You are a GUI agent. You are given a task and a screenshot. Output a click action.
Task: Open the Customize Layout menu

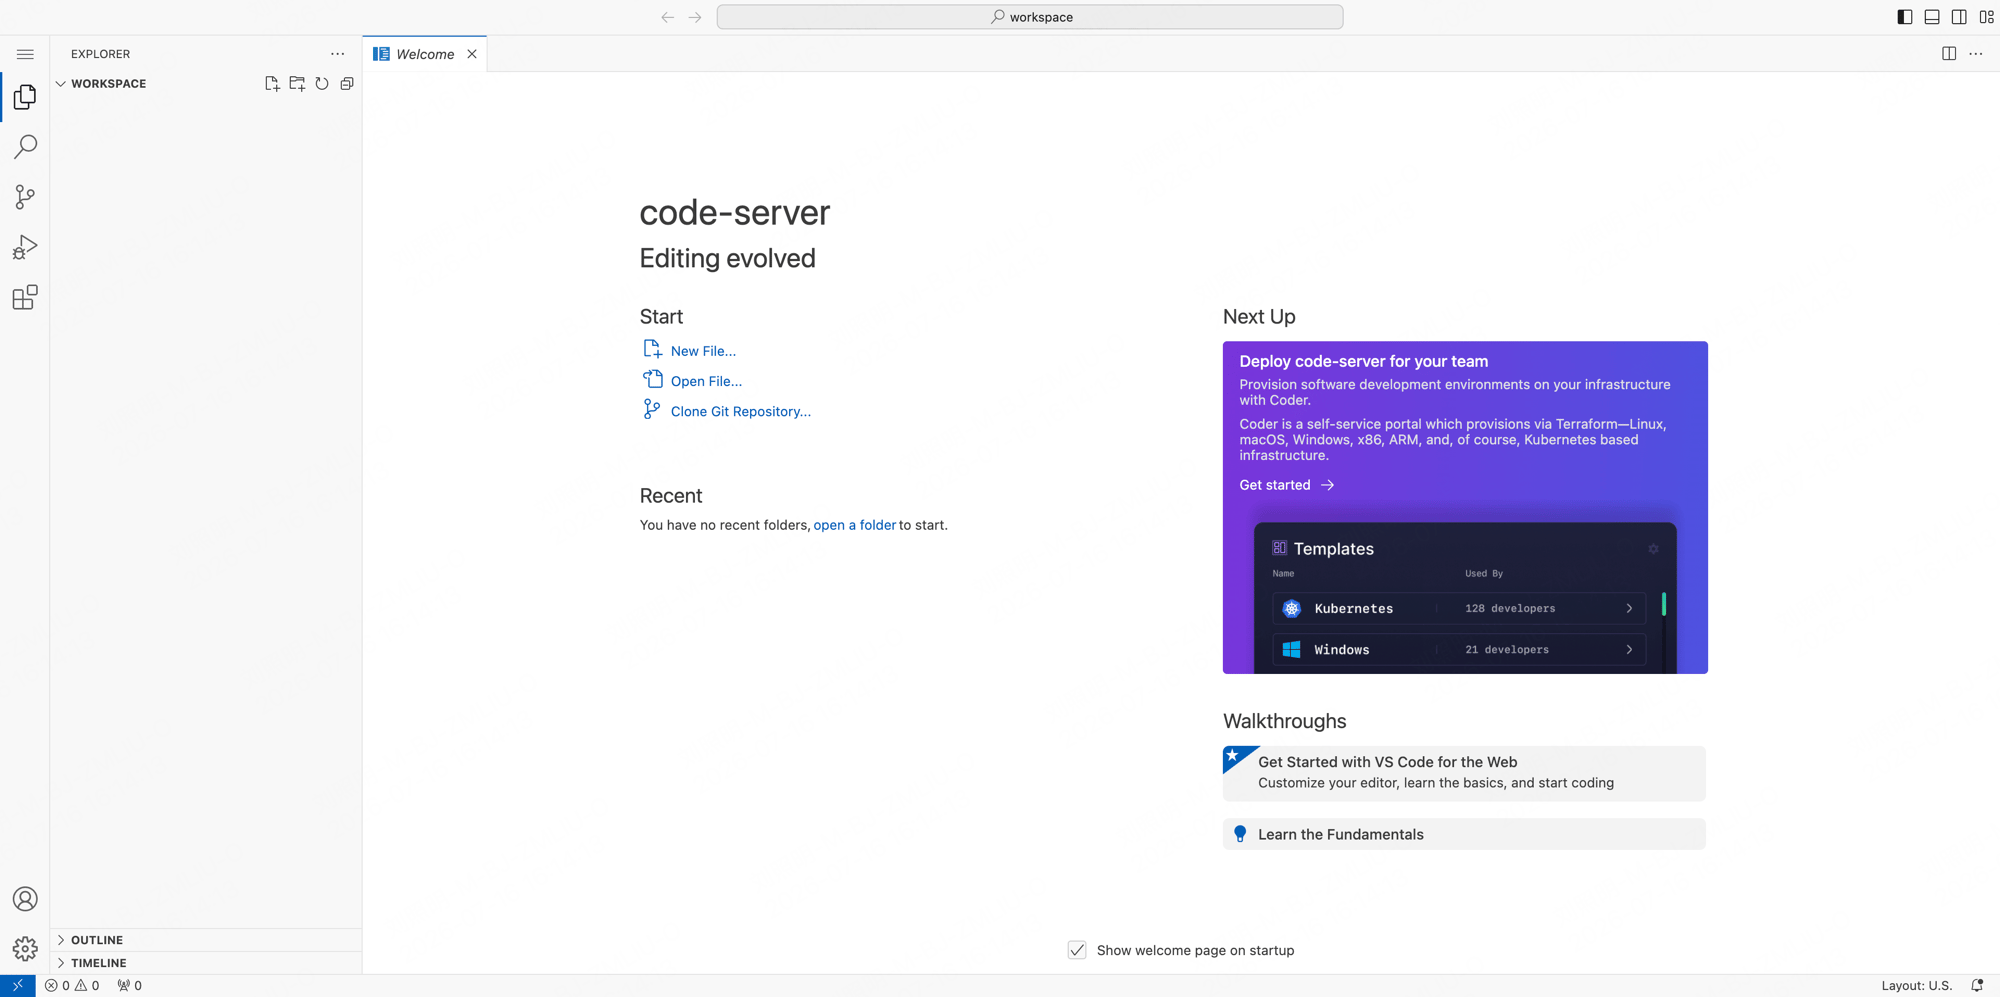(x=1987, y=17)
